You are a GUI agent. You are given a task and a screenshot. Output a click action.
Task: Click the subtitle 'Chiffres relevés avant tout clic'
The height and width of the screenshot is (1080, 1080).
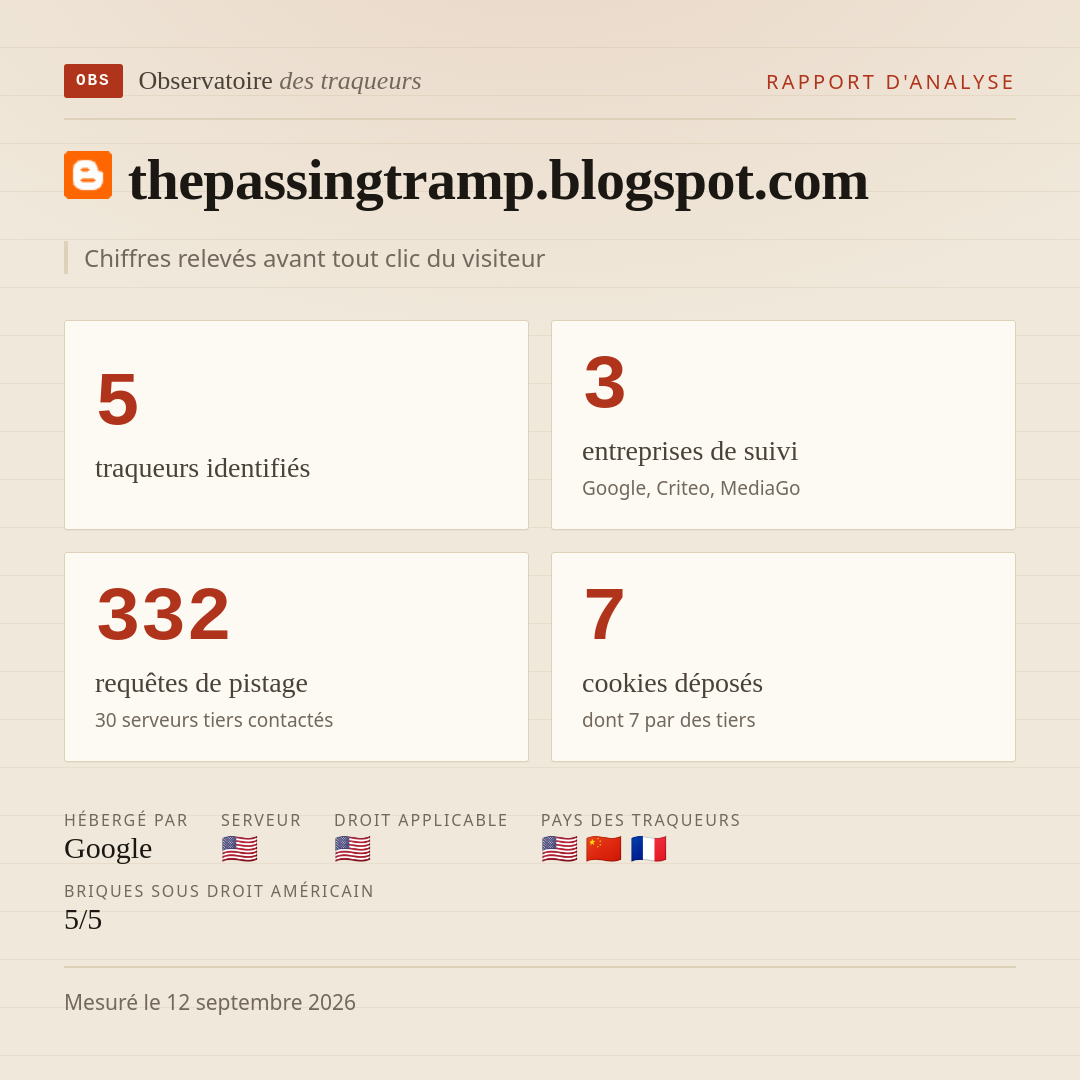click(314, 259)
